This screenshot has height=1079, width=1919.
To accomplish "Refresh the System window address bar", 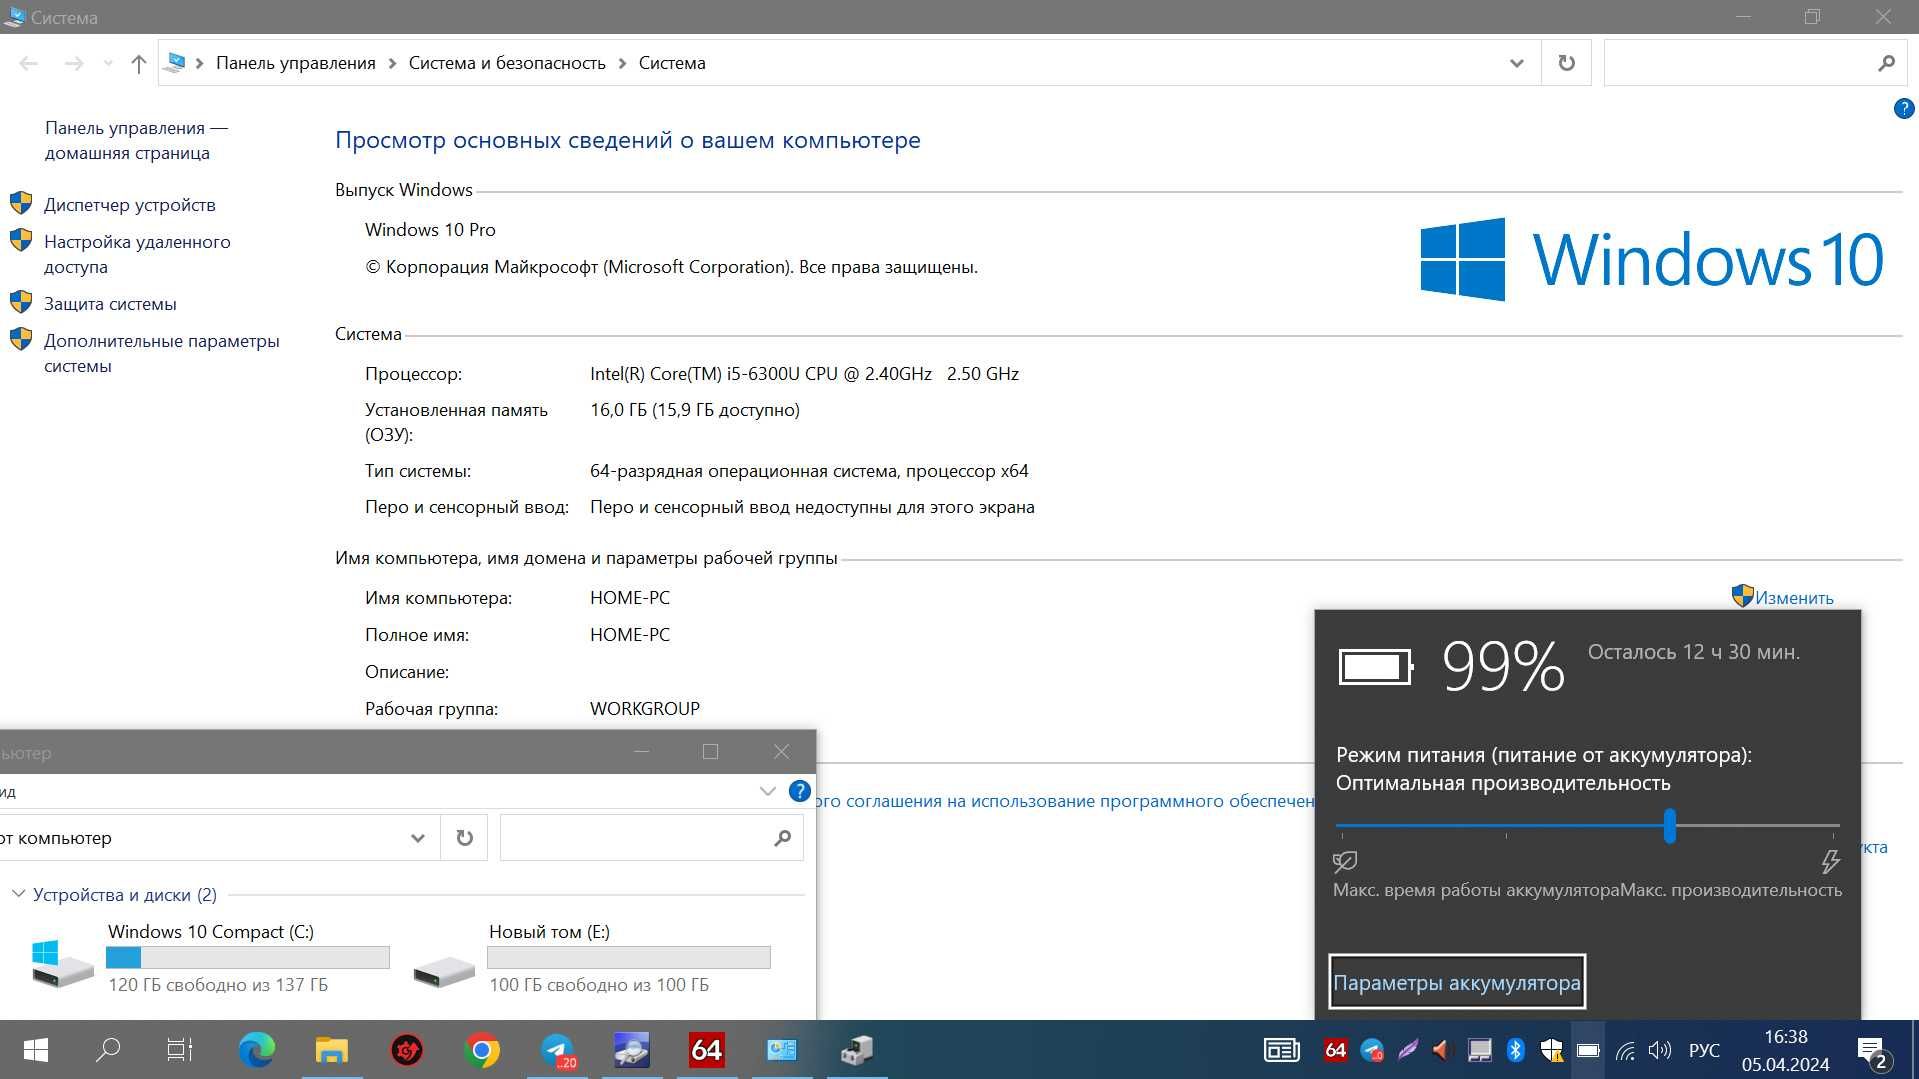I will pos(1567,63).
